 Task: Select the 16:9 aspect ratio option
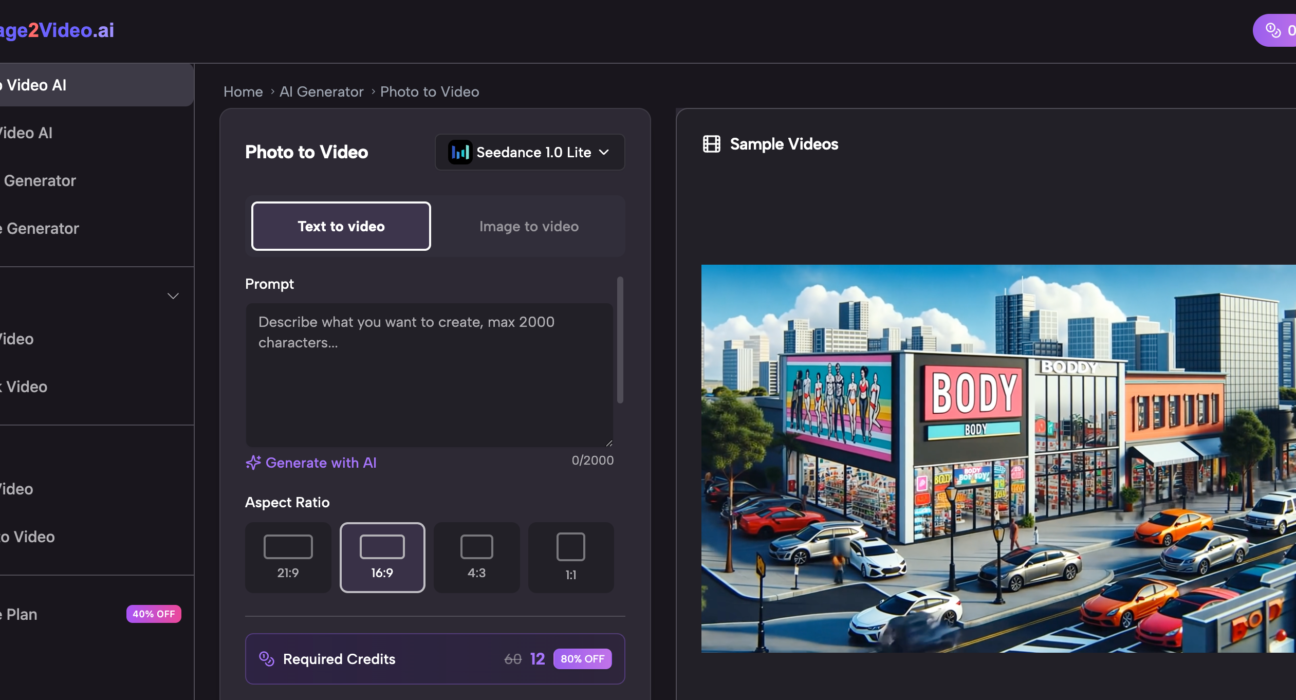pos(382,557)
